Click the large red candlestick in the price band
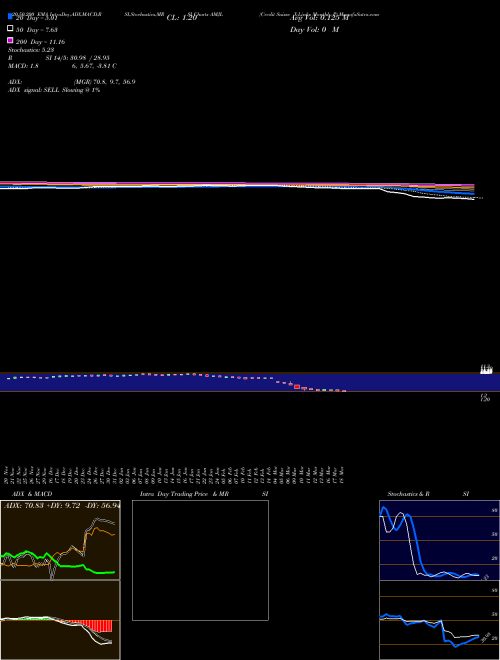 coord(297,386)
